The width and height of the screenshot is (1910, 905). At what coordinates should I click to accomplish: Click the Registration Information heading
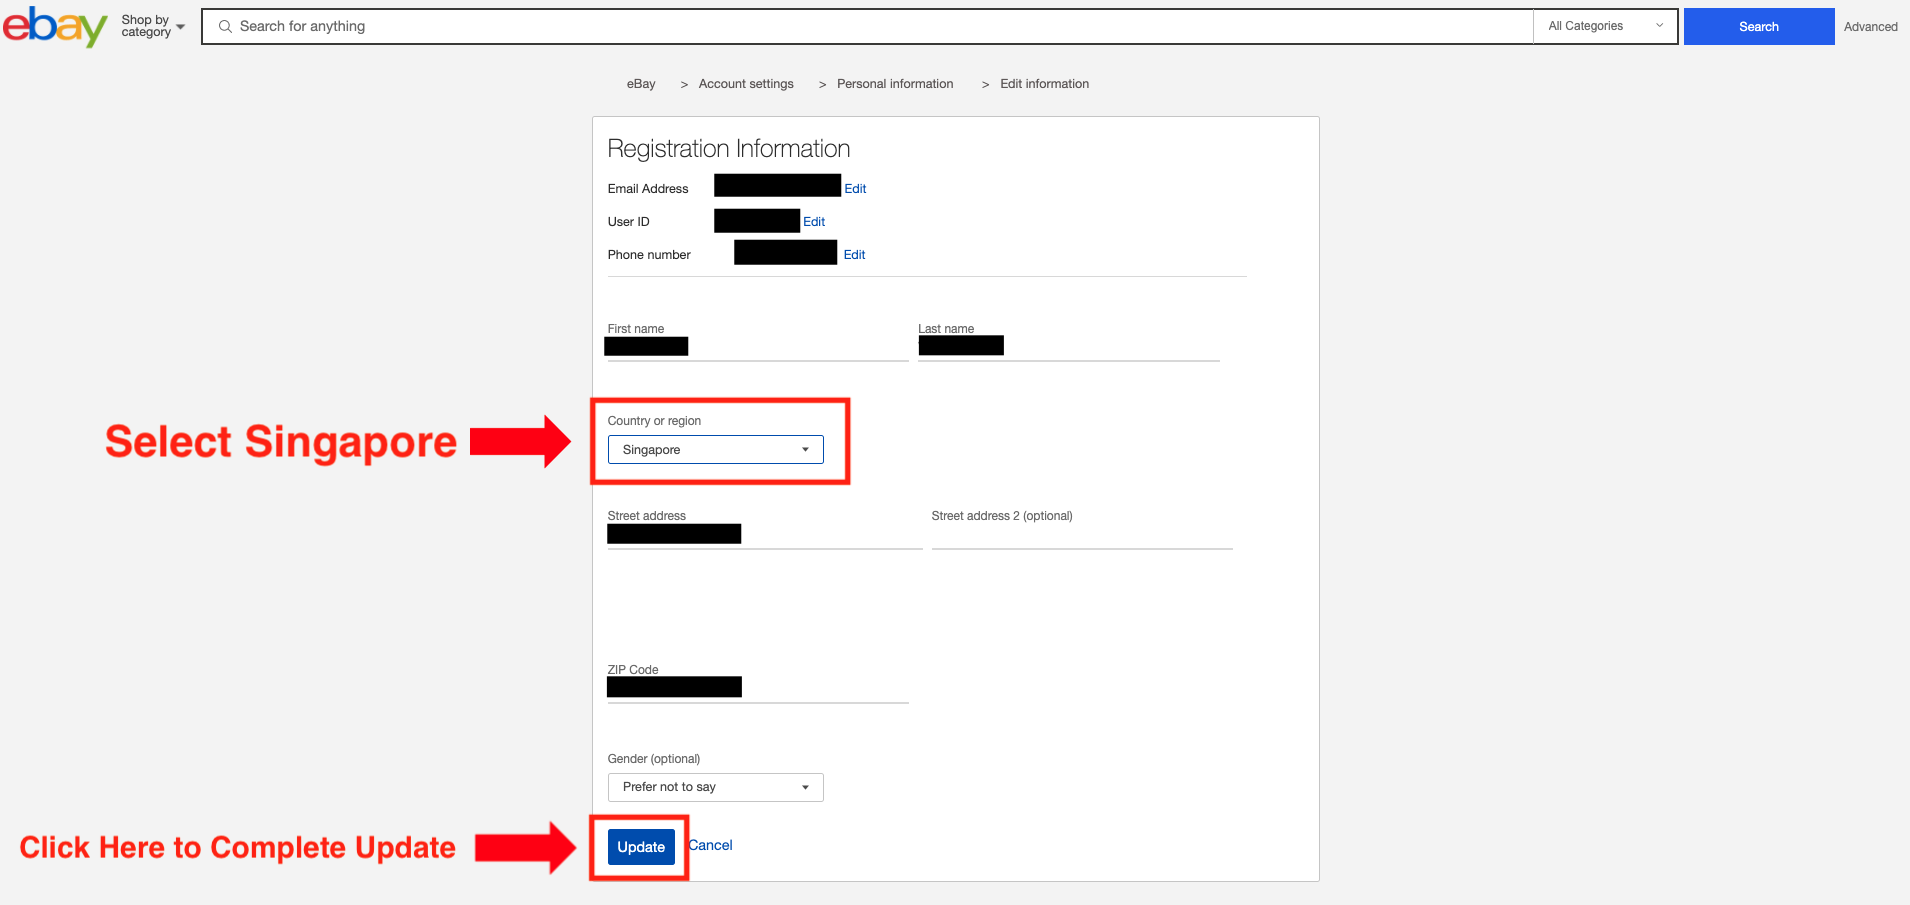(x=728, y=149)
